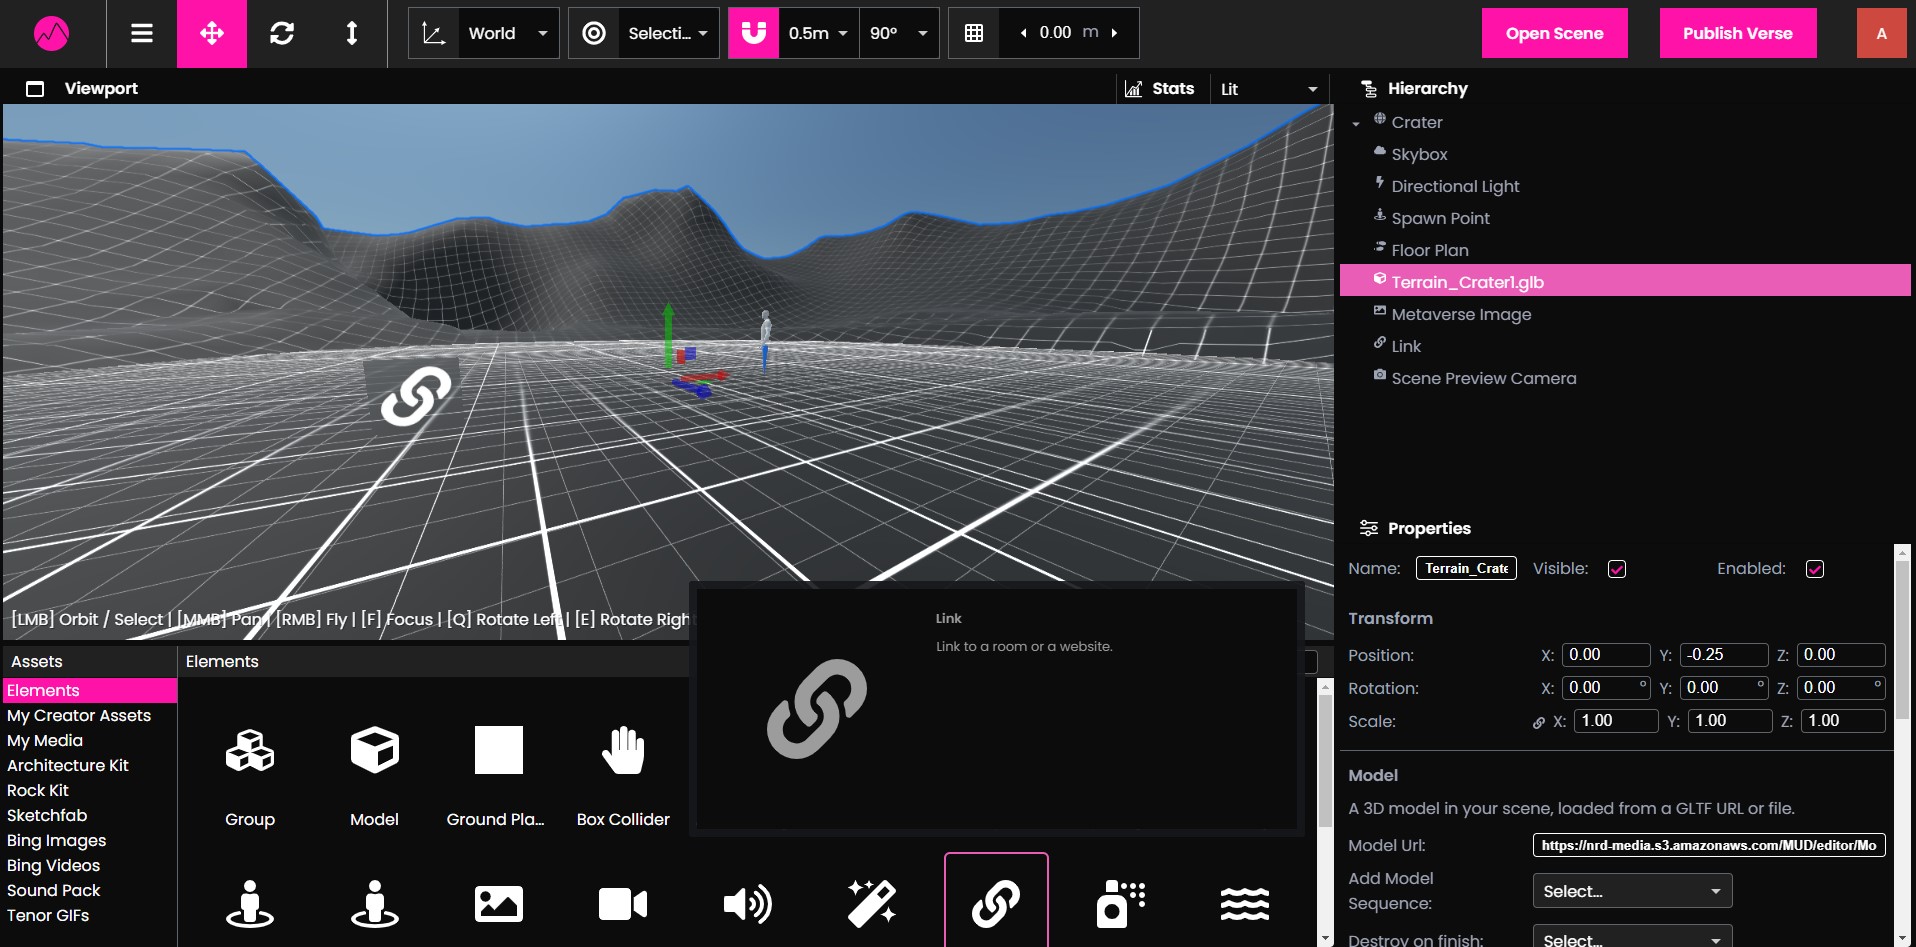This screenshot has height=947, width=1916.
Task: Open Bing Images category
Action: pyautogui.click(x=56, y=841)
